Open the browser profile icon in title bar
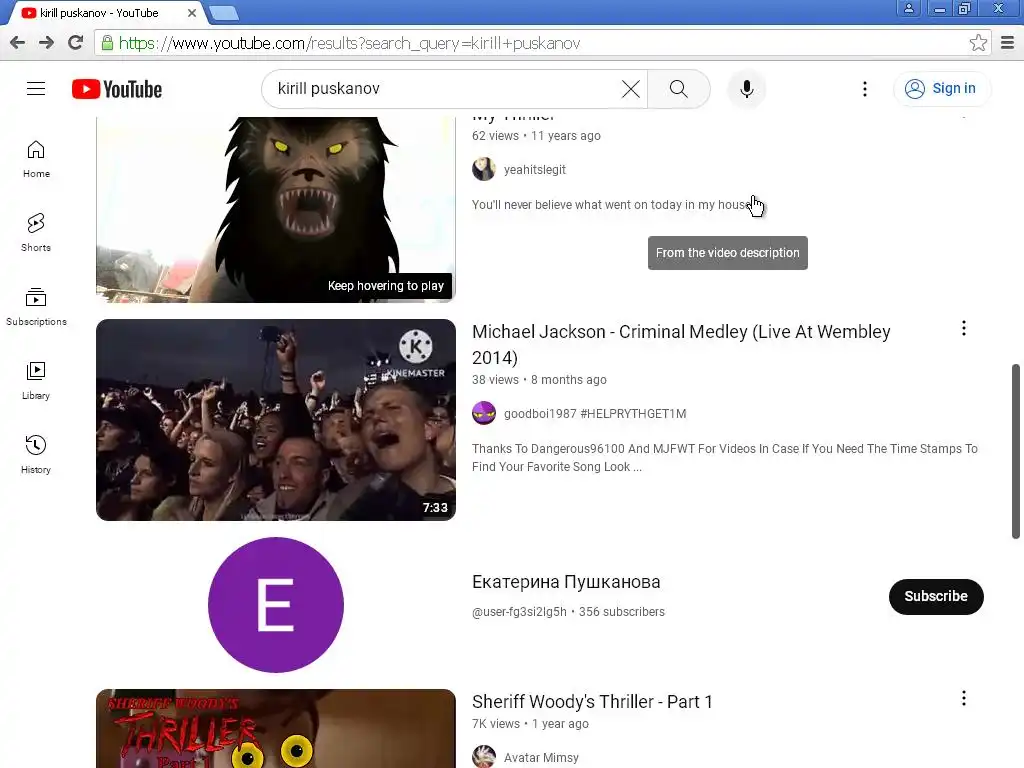This screenshot has width=1024, height=768. [908, 8]
